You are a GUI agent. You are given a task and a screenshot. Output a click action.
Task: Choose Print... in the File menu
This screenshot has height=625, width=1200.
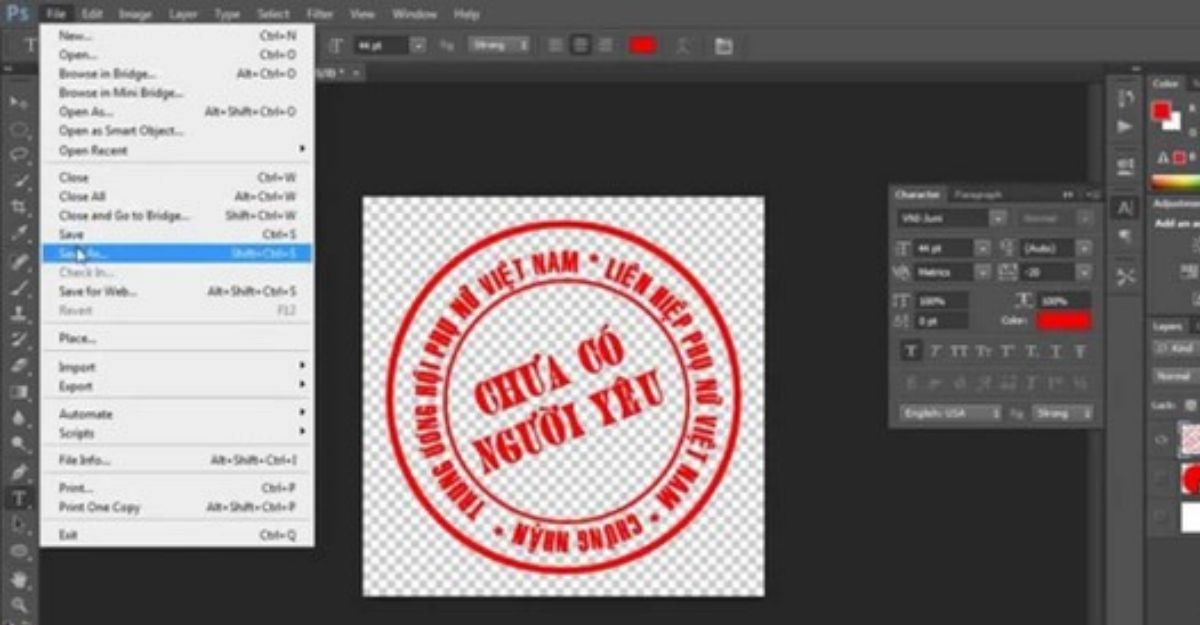click(x=177, y=488)
